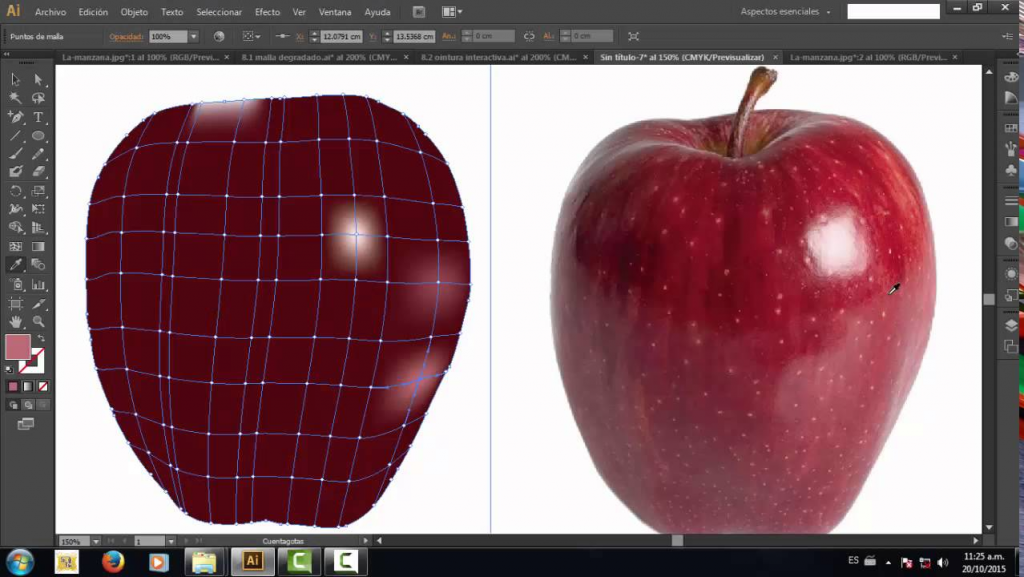Swap fill and stroke colors
This screenshot has height=577, width=1024.
click(x=41, y=339)
